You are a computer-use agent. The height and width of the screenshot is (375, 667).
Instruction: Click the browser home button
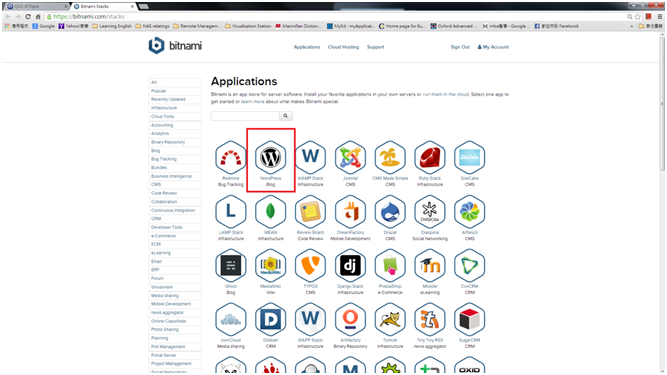point(38,17)
